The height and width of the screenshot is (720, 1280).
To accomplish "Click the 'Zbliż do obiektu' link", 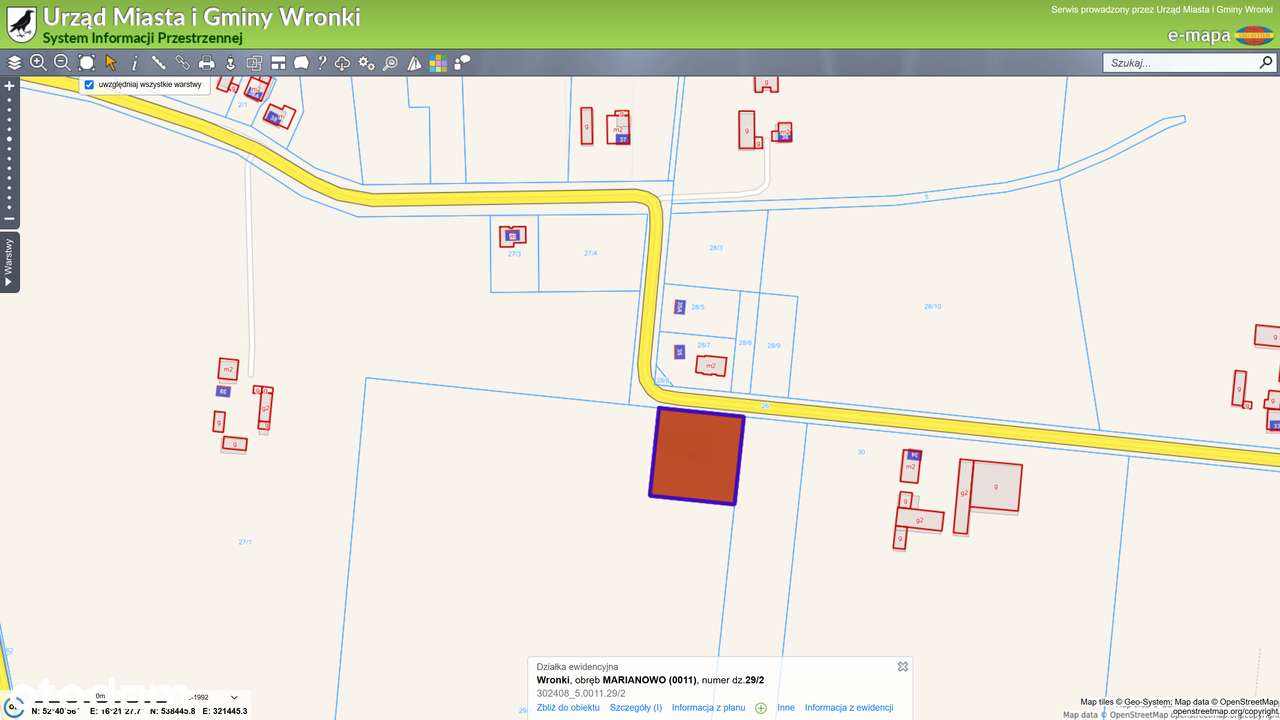I will point(568,708).
